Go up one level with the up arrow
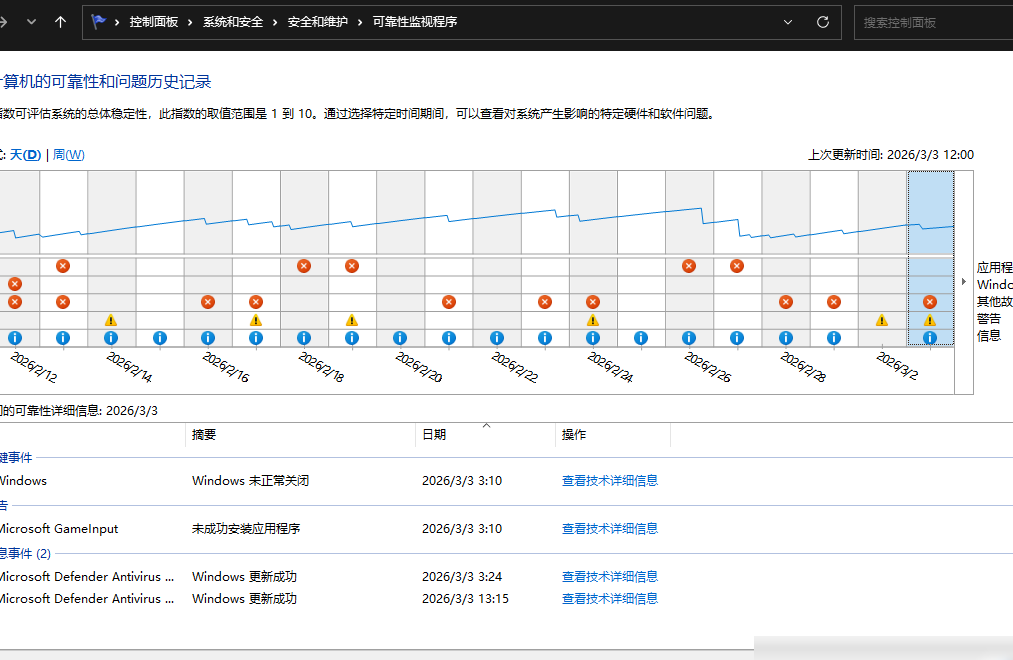This screenshot has height=660, width=1013. (x=60, y=22)
